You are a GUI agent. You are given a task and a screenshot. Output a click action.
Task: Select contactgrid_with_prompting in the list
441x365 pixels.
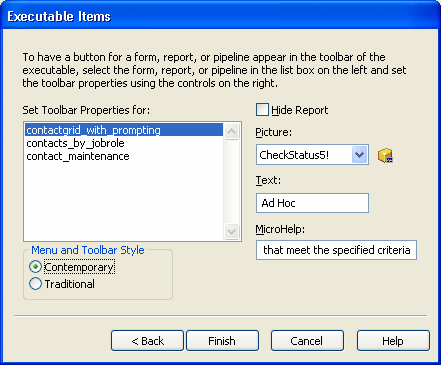click(124, 130)
